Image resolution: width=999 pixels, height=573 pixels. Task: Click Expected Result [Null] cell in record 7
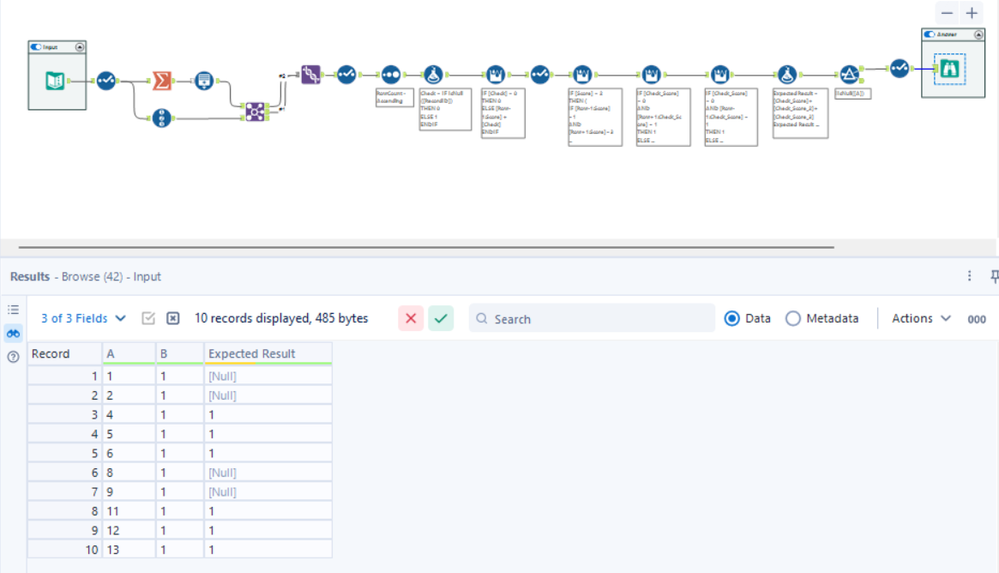[x=268, y=492]
